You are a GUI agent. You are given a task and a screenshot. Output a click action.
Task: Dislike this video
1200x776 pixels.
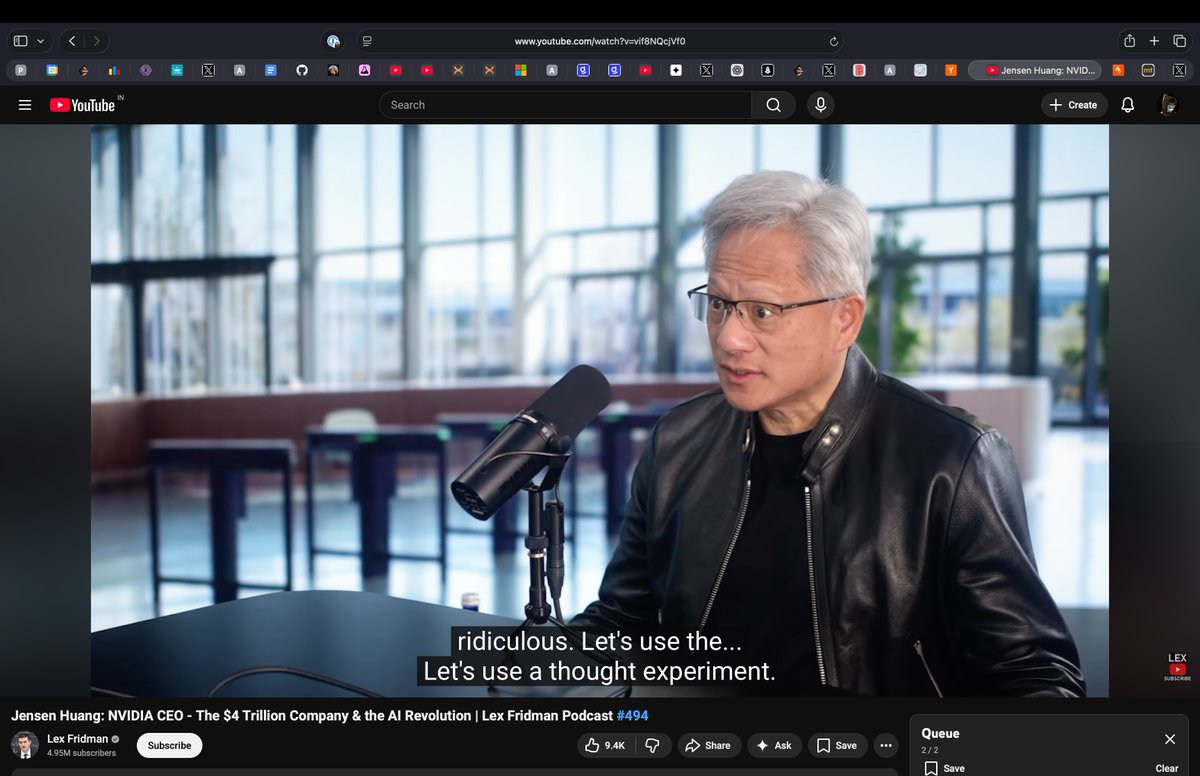click(x=653, y=745)
